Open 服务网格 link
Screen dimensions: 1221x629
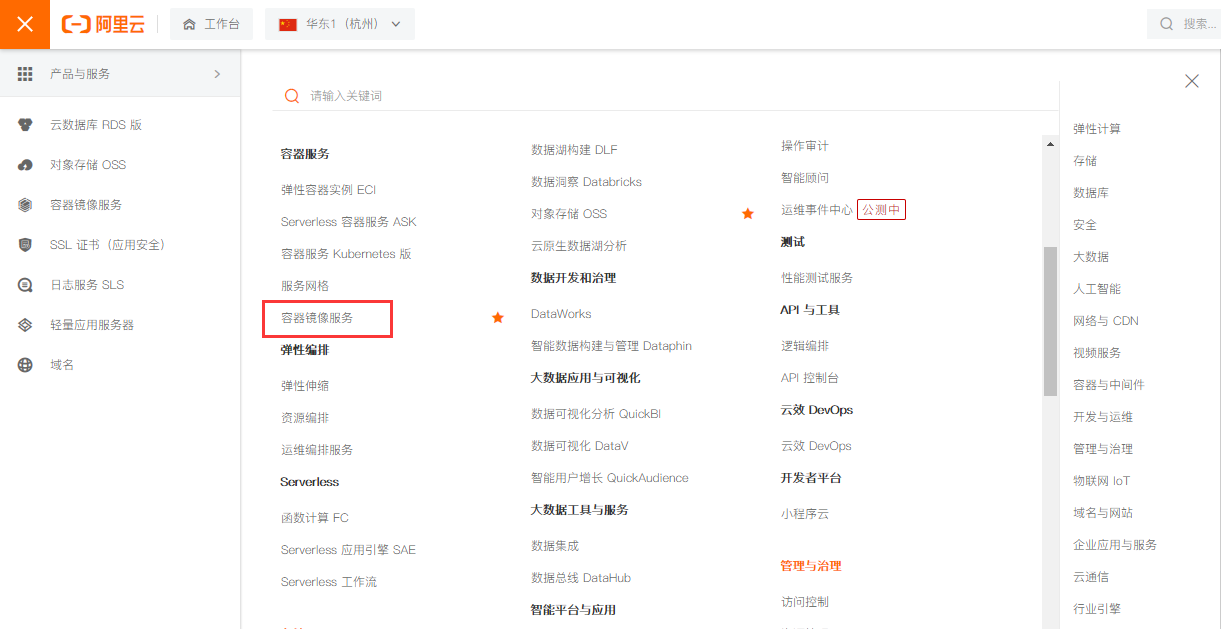tap(305, 286)
